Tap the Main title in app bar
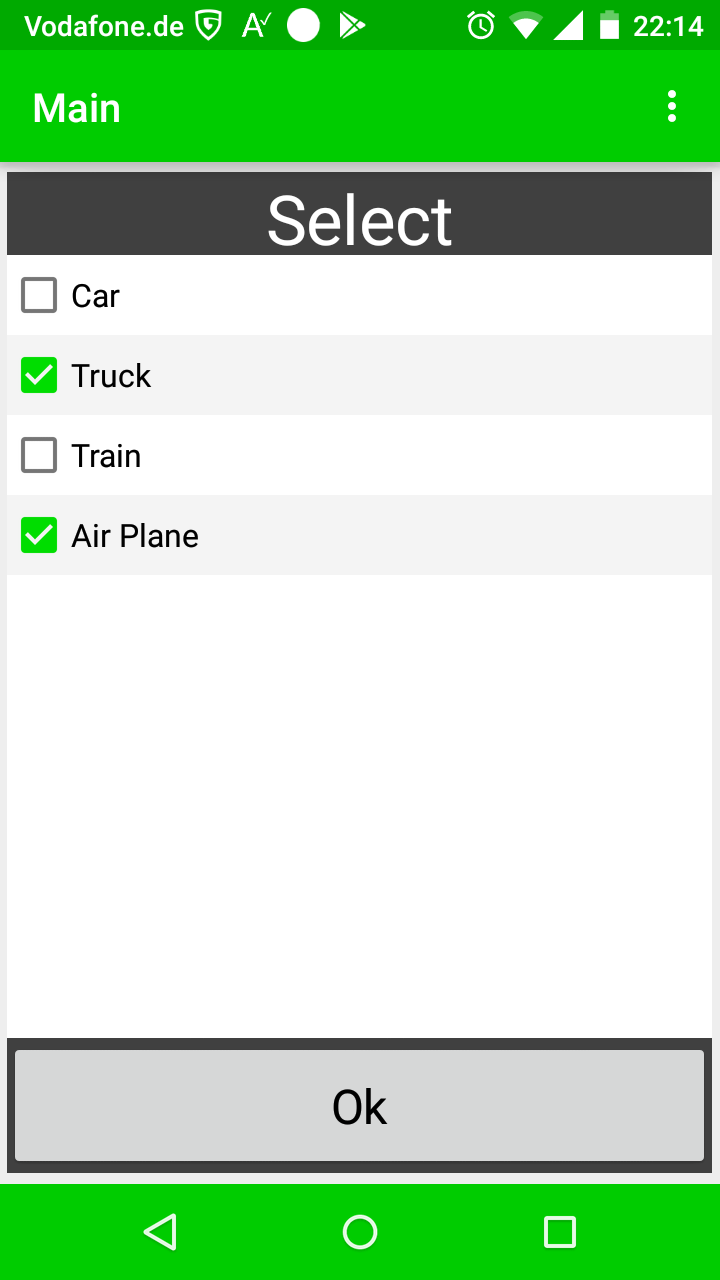The height and width of the screenshot is (1280, 720). pyautogui.click(x=77, y=108)
